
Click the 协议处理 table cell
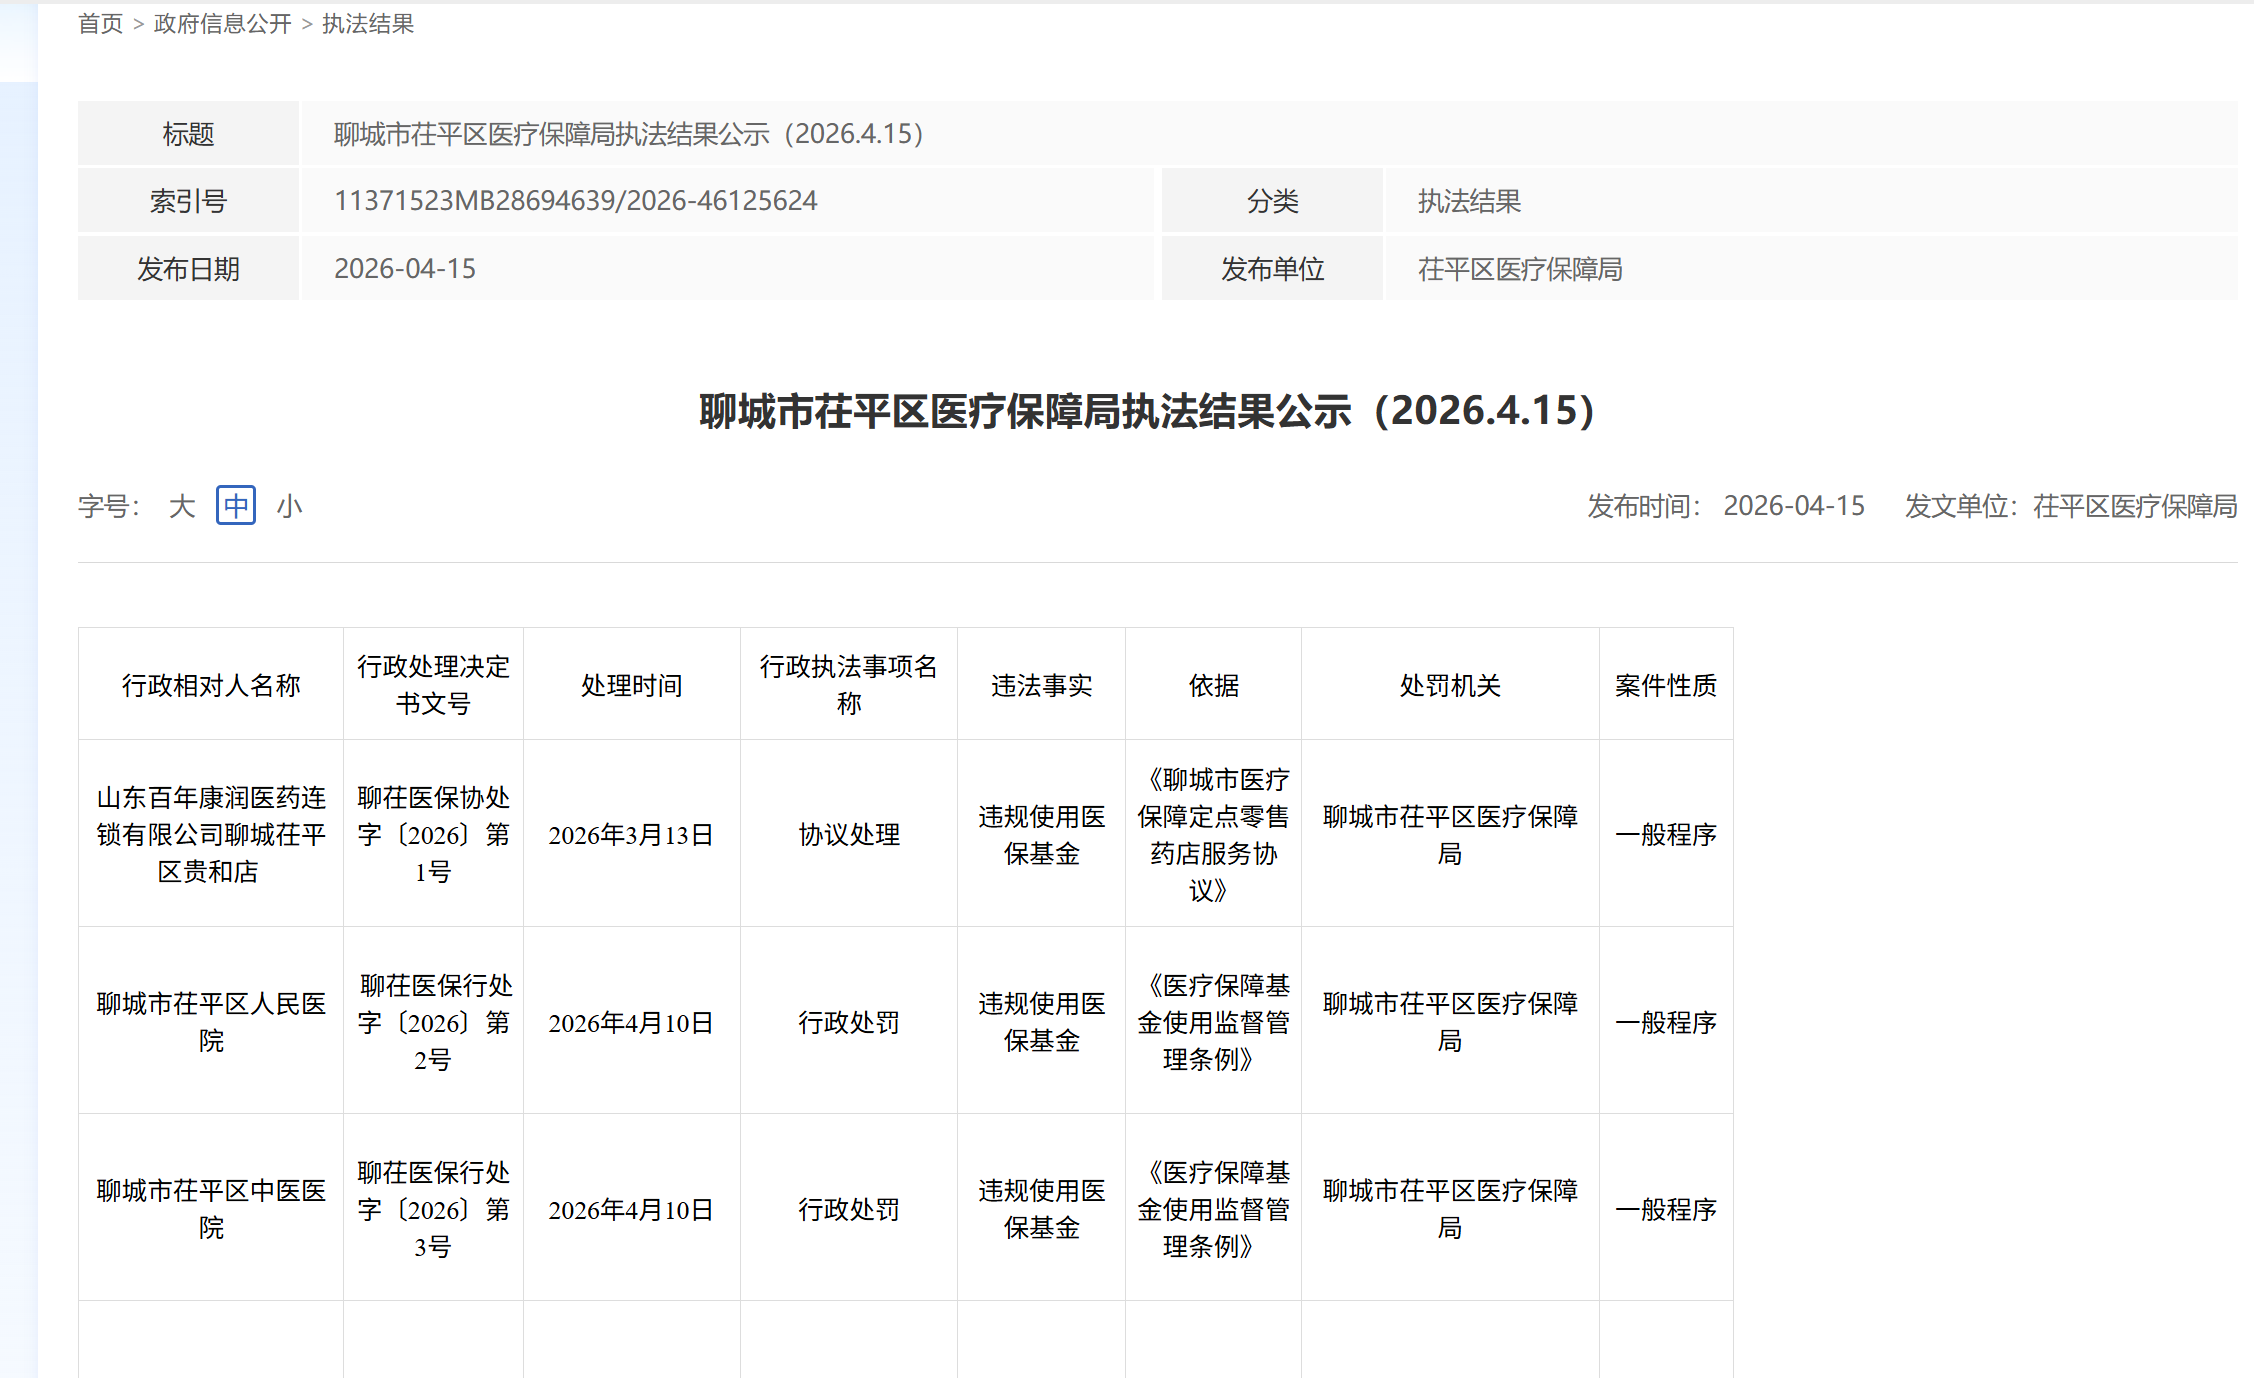tap(848, 834)
